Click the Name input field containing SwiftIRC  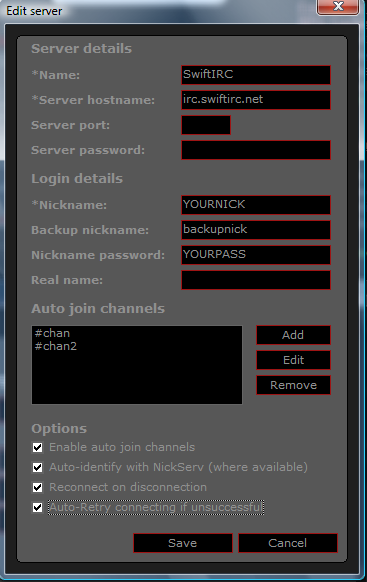click(x=256, y=75)
